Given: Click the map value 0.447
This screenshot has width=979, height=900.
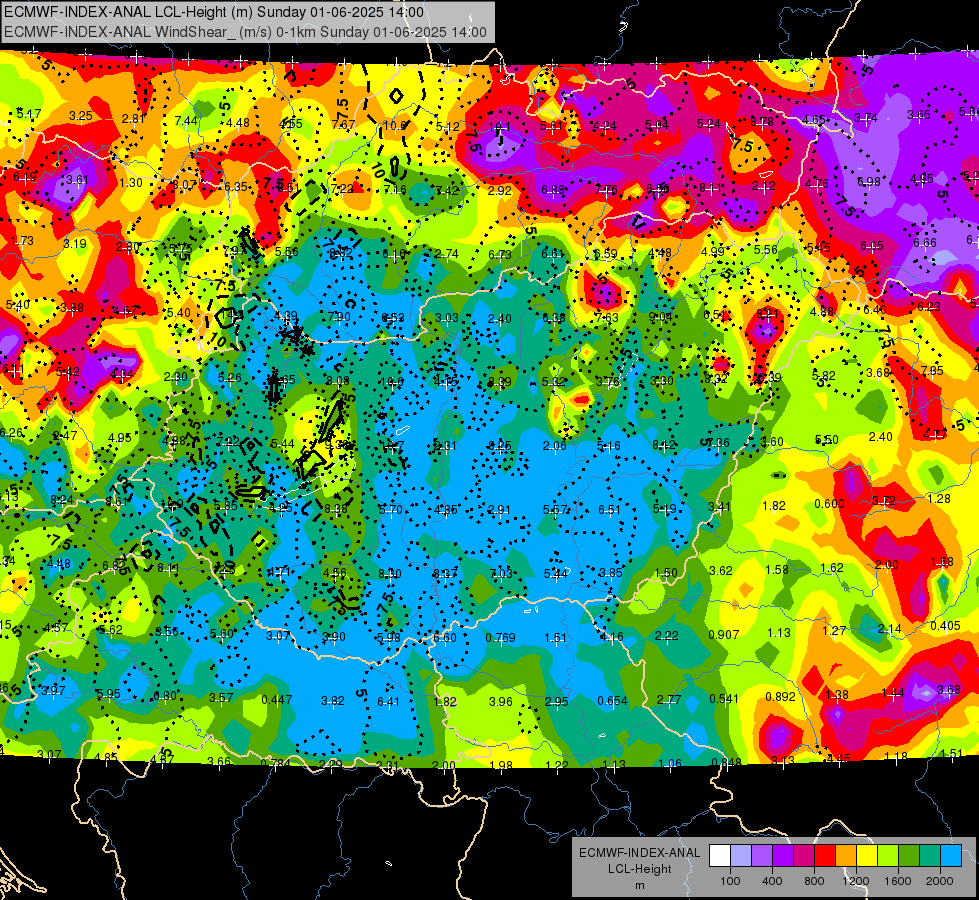Looking at the screenshot, I should click(x=277, y=700).
